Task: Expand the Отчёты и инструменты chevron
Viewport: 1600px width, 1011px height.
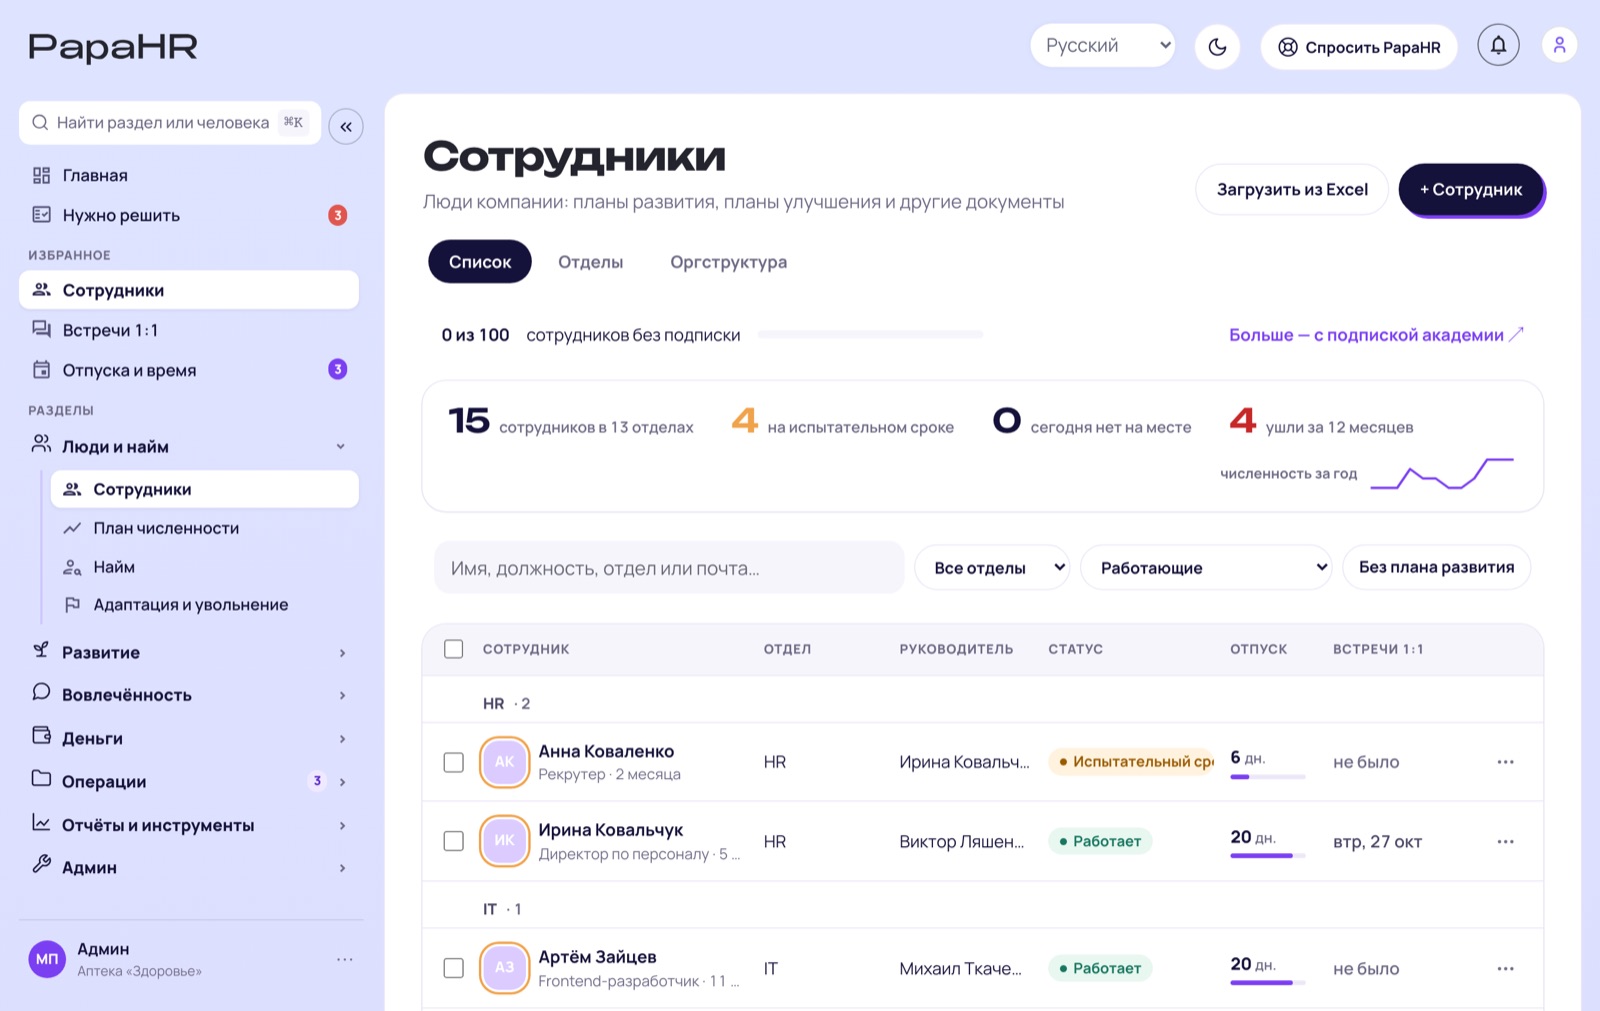Action: click(342, 826)
